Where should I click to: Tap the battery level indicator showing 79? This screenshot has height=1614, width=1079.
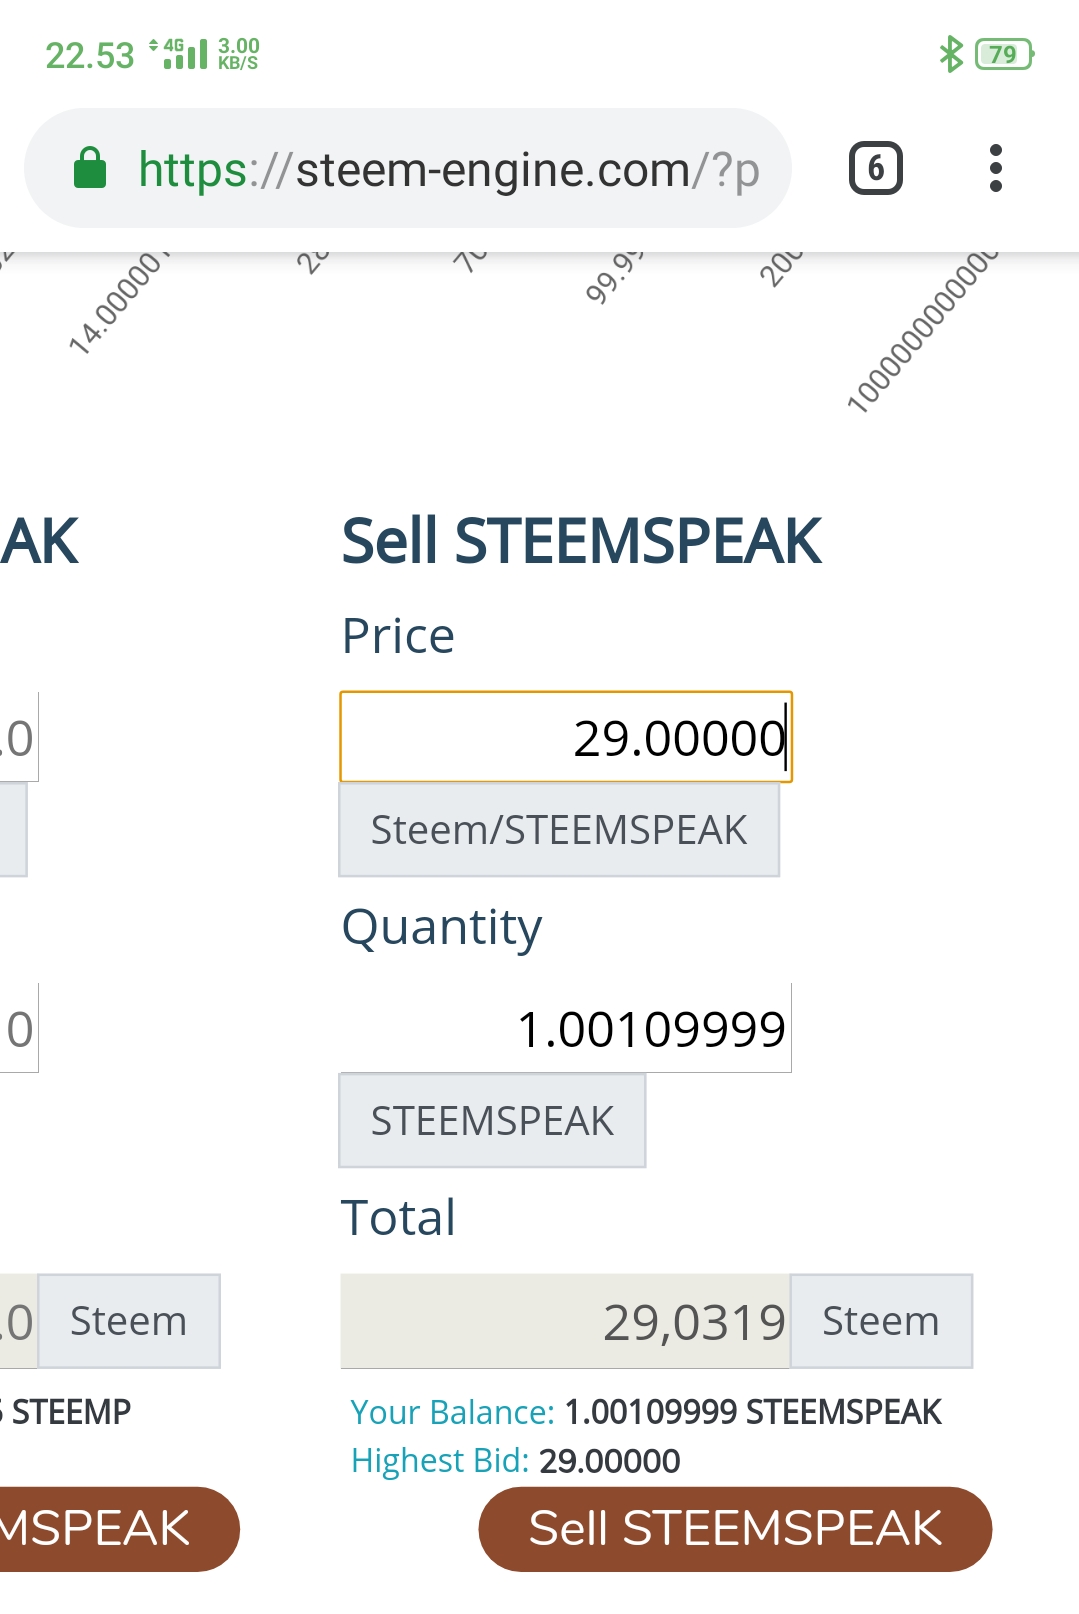point(1004,54)
